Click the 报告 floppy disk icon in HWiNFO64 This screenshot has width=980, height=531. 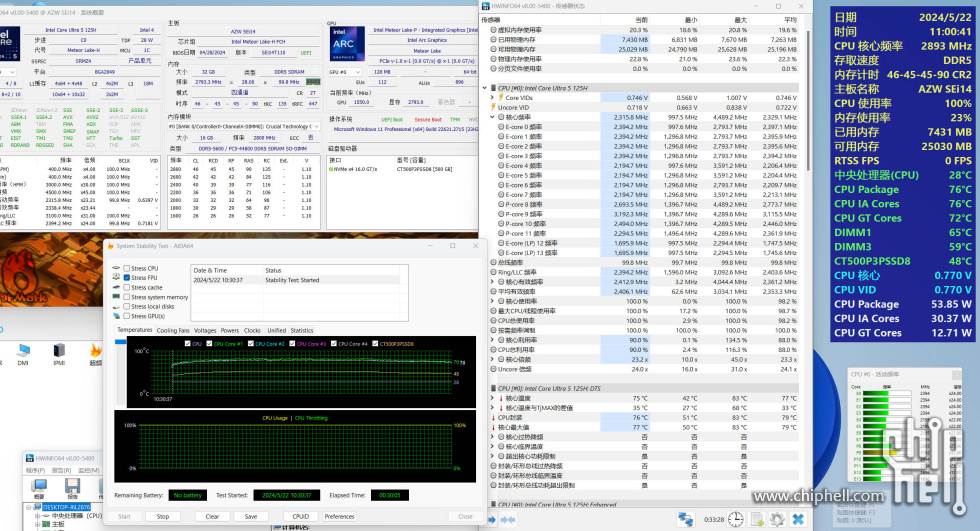click(x=72, y=485)
